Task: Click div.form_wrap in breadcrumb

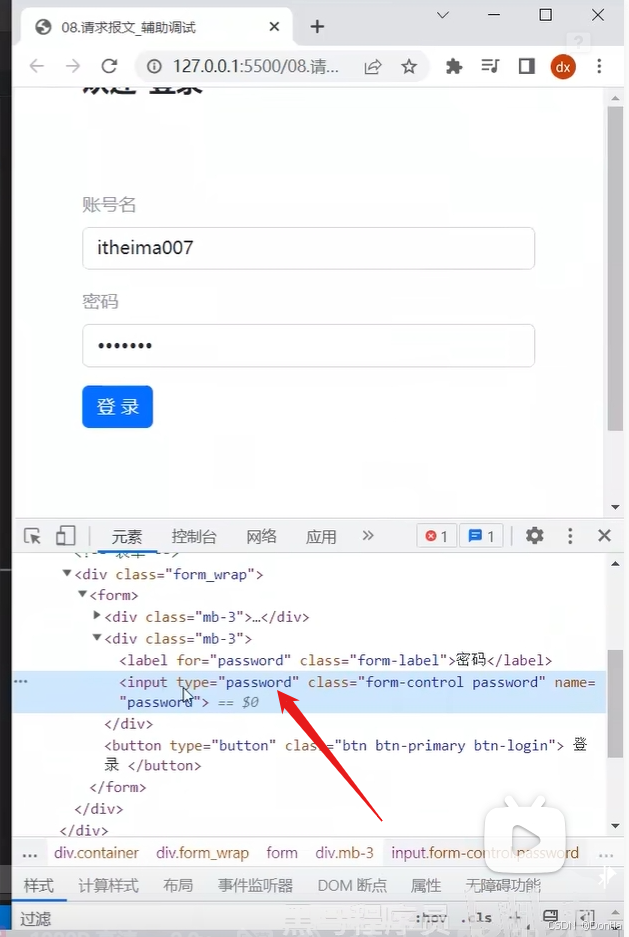Action: 202,853
